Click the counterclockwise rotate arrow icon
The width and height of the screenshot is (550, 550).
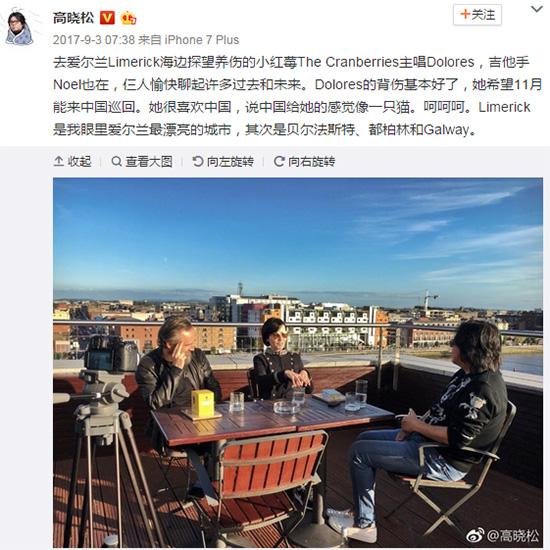(198, 161)
